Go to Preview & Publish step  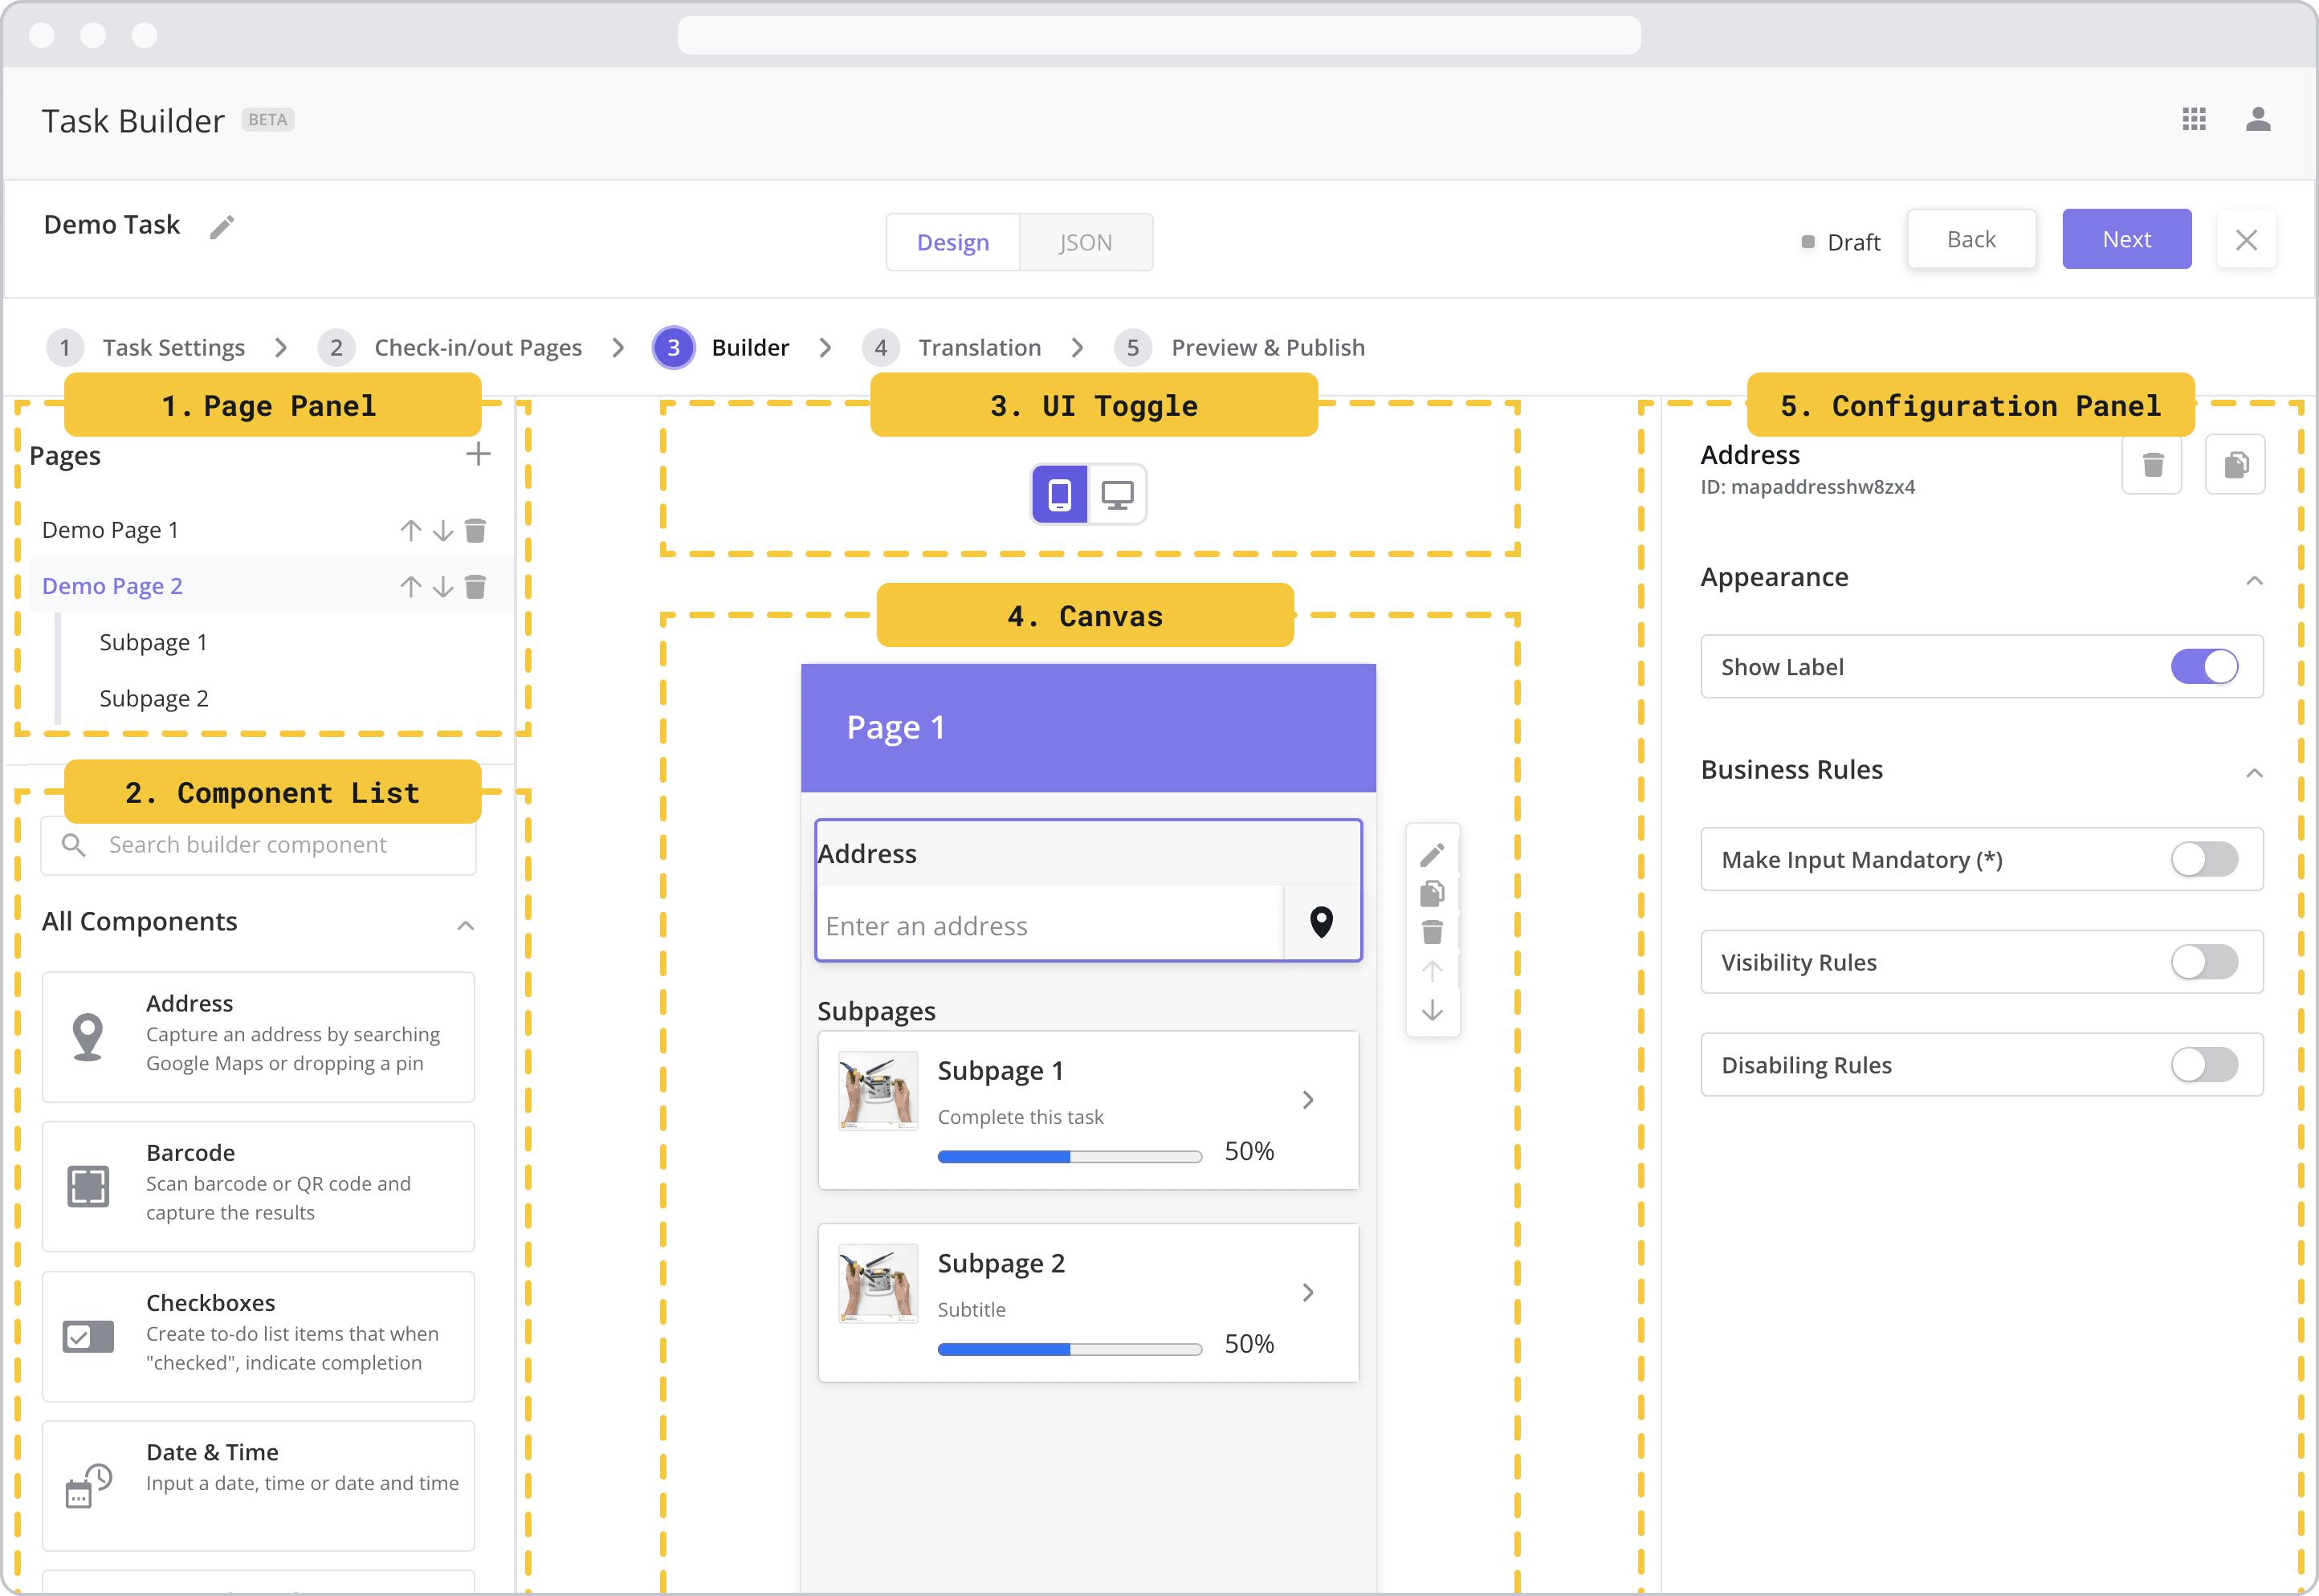tap(1240, 348)
